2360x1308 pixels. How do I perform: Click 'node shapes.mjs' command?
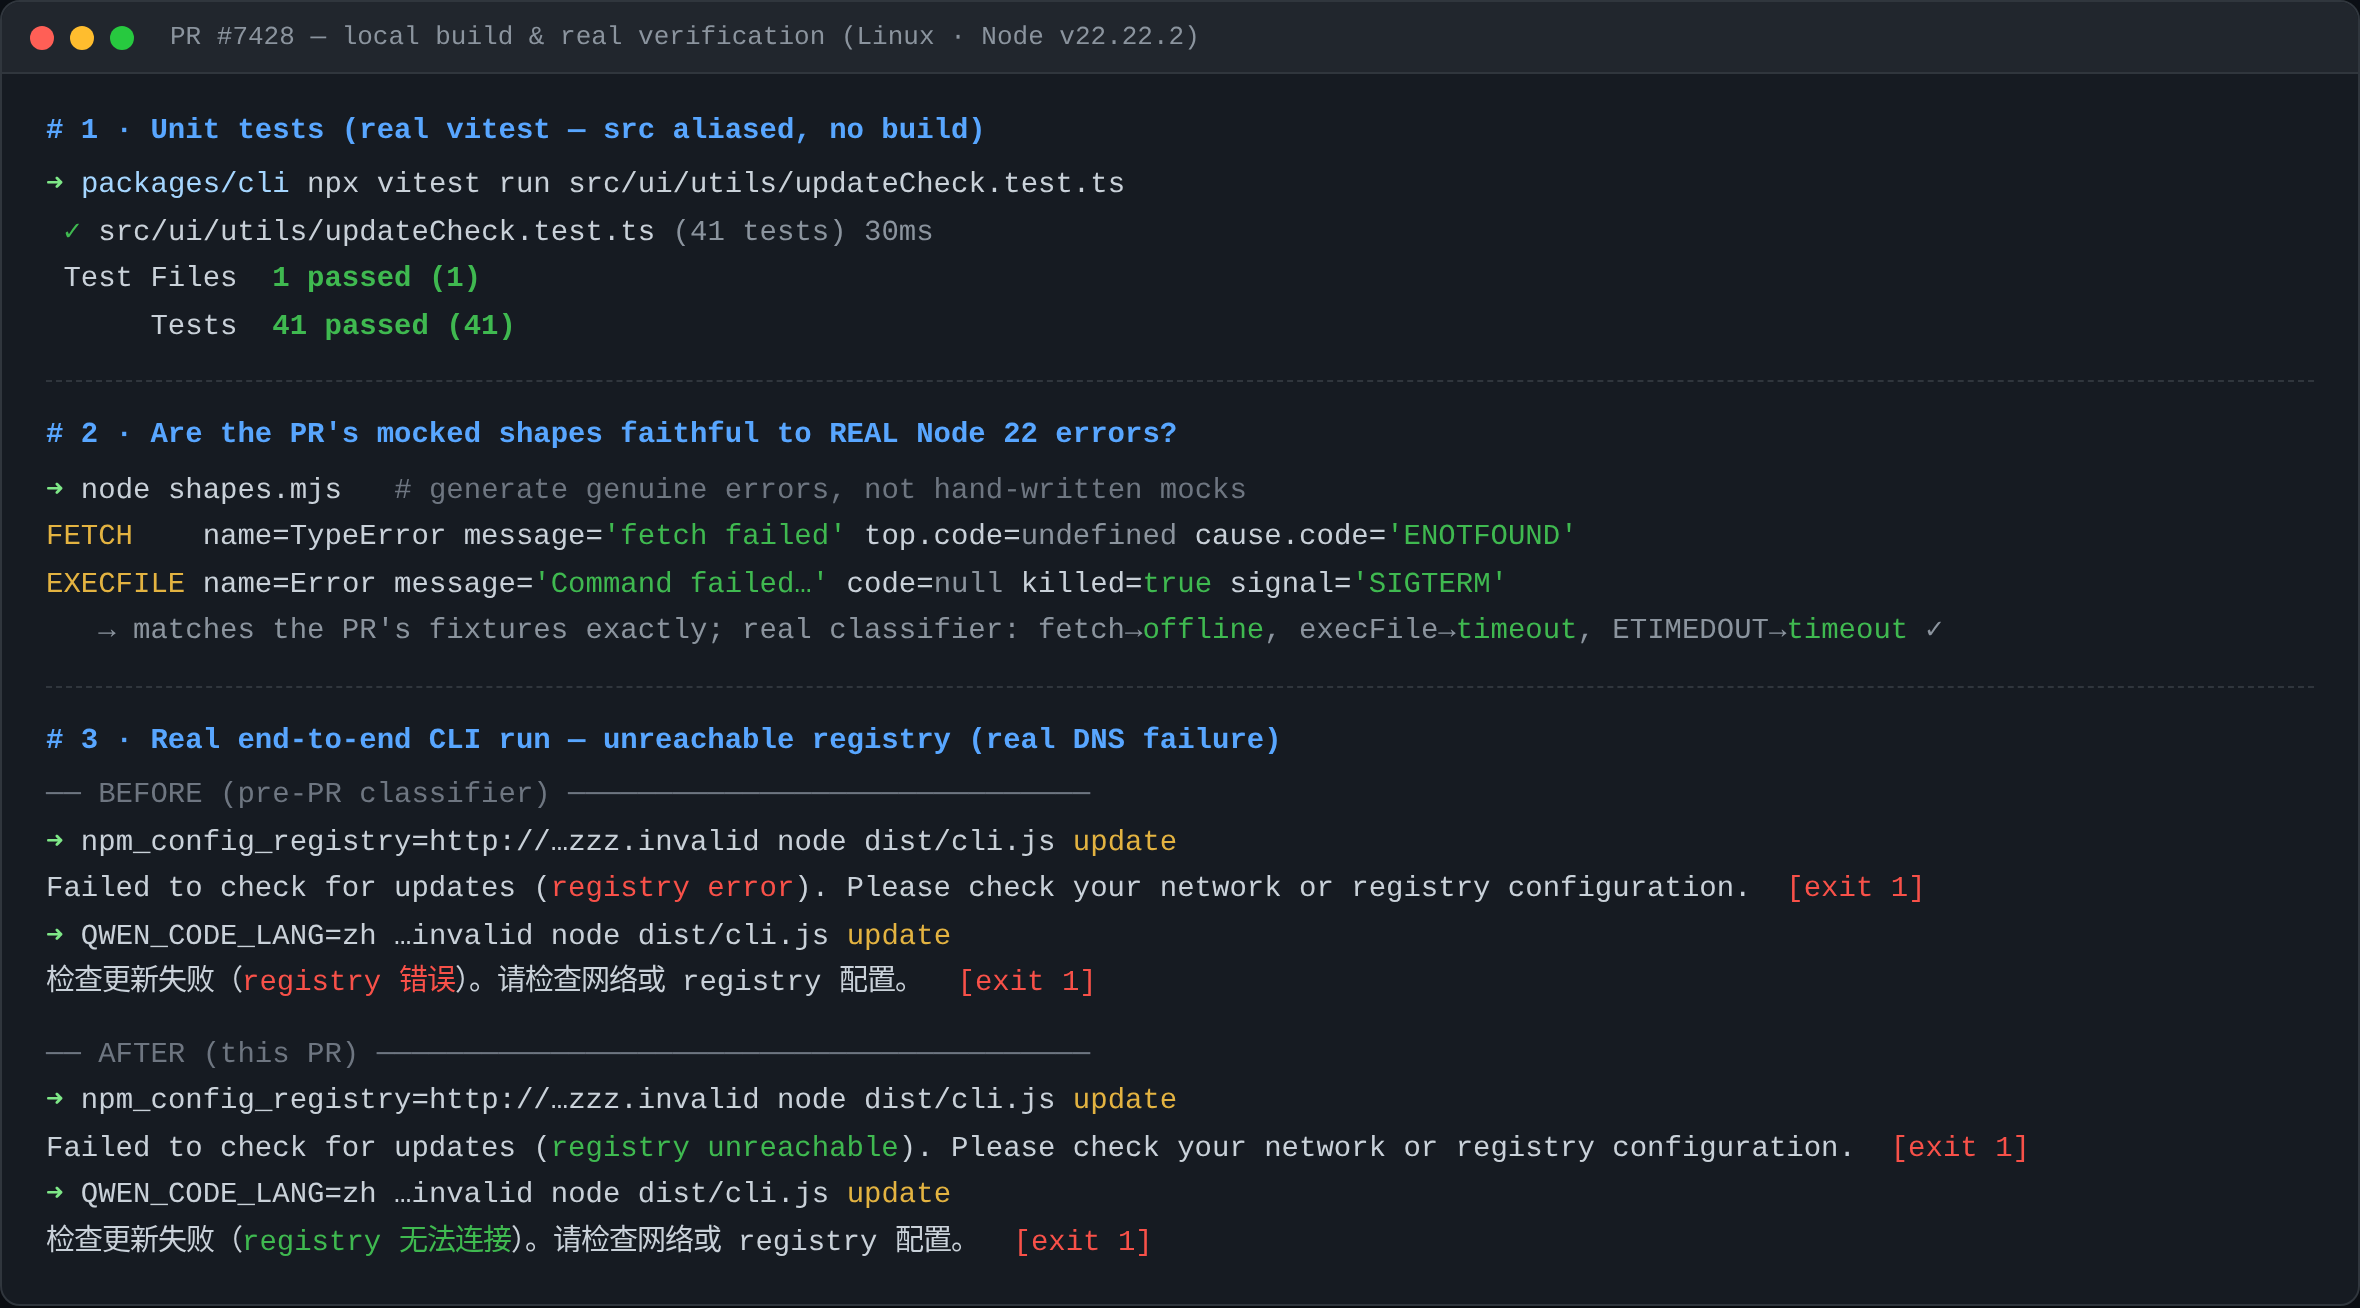(x=211, y=490)
